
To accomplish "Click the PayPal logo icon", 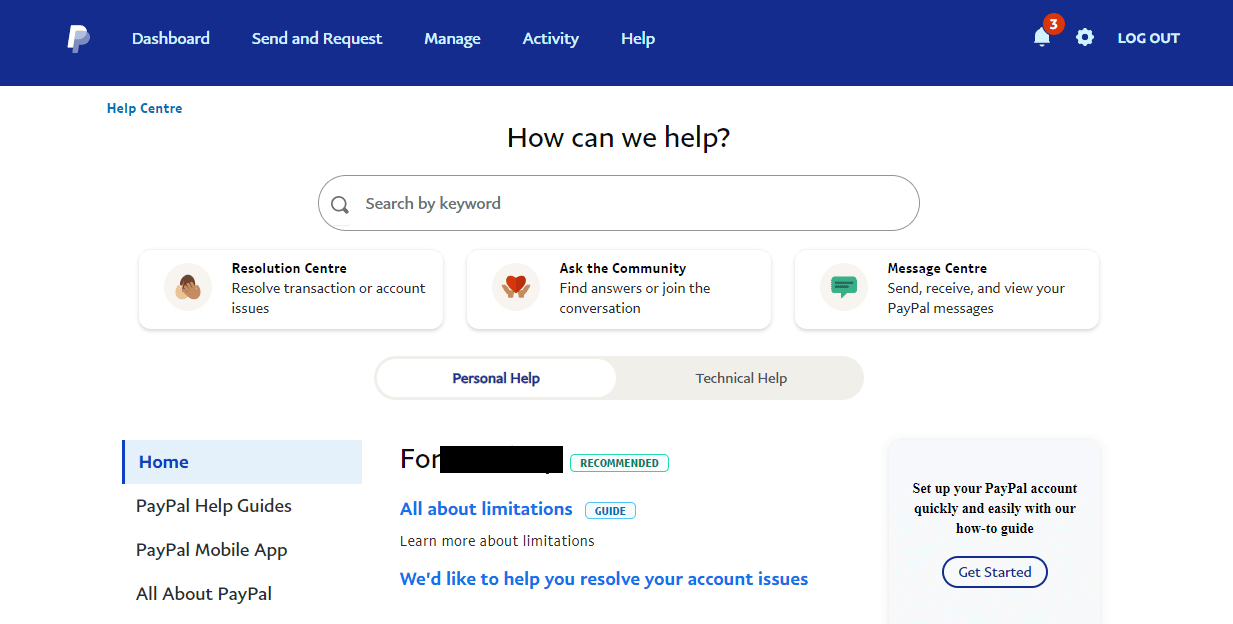I will (x=79, y=38).
